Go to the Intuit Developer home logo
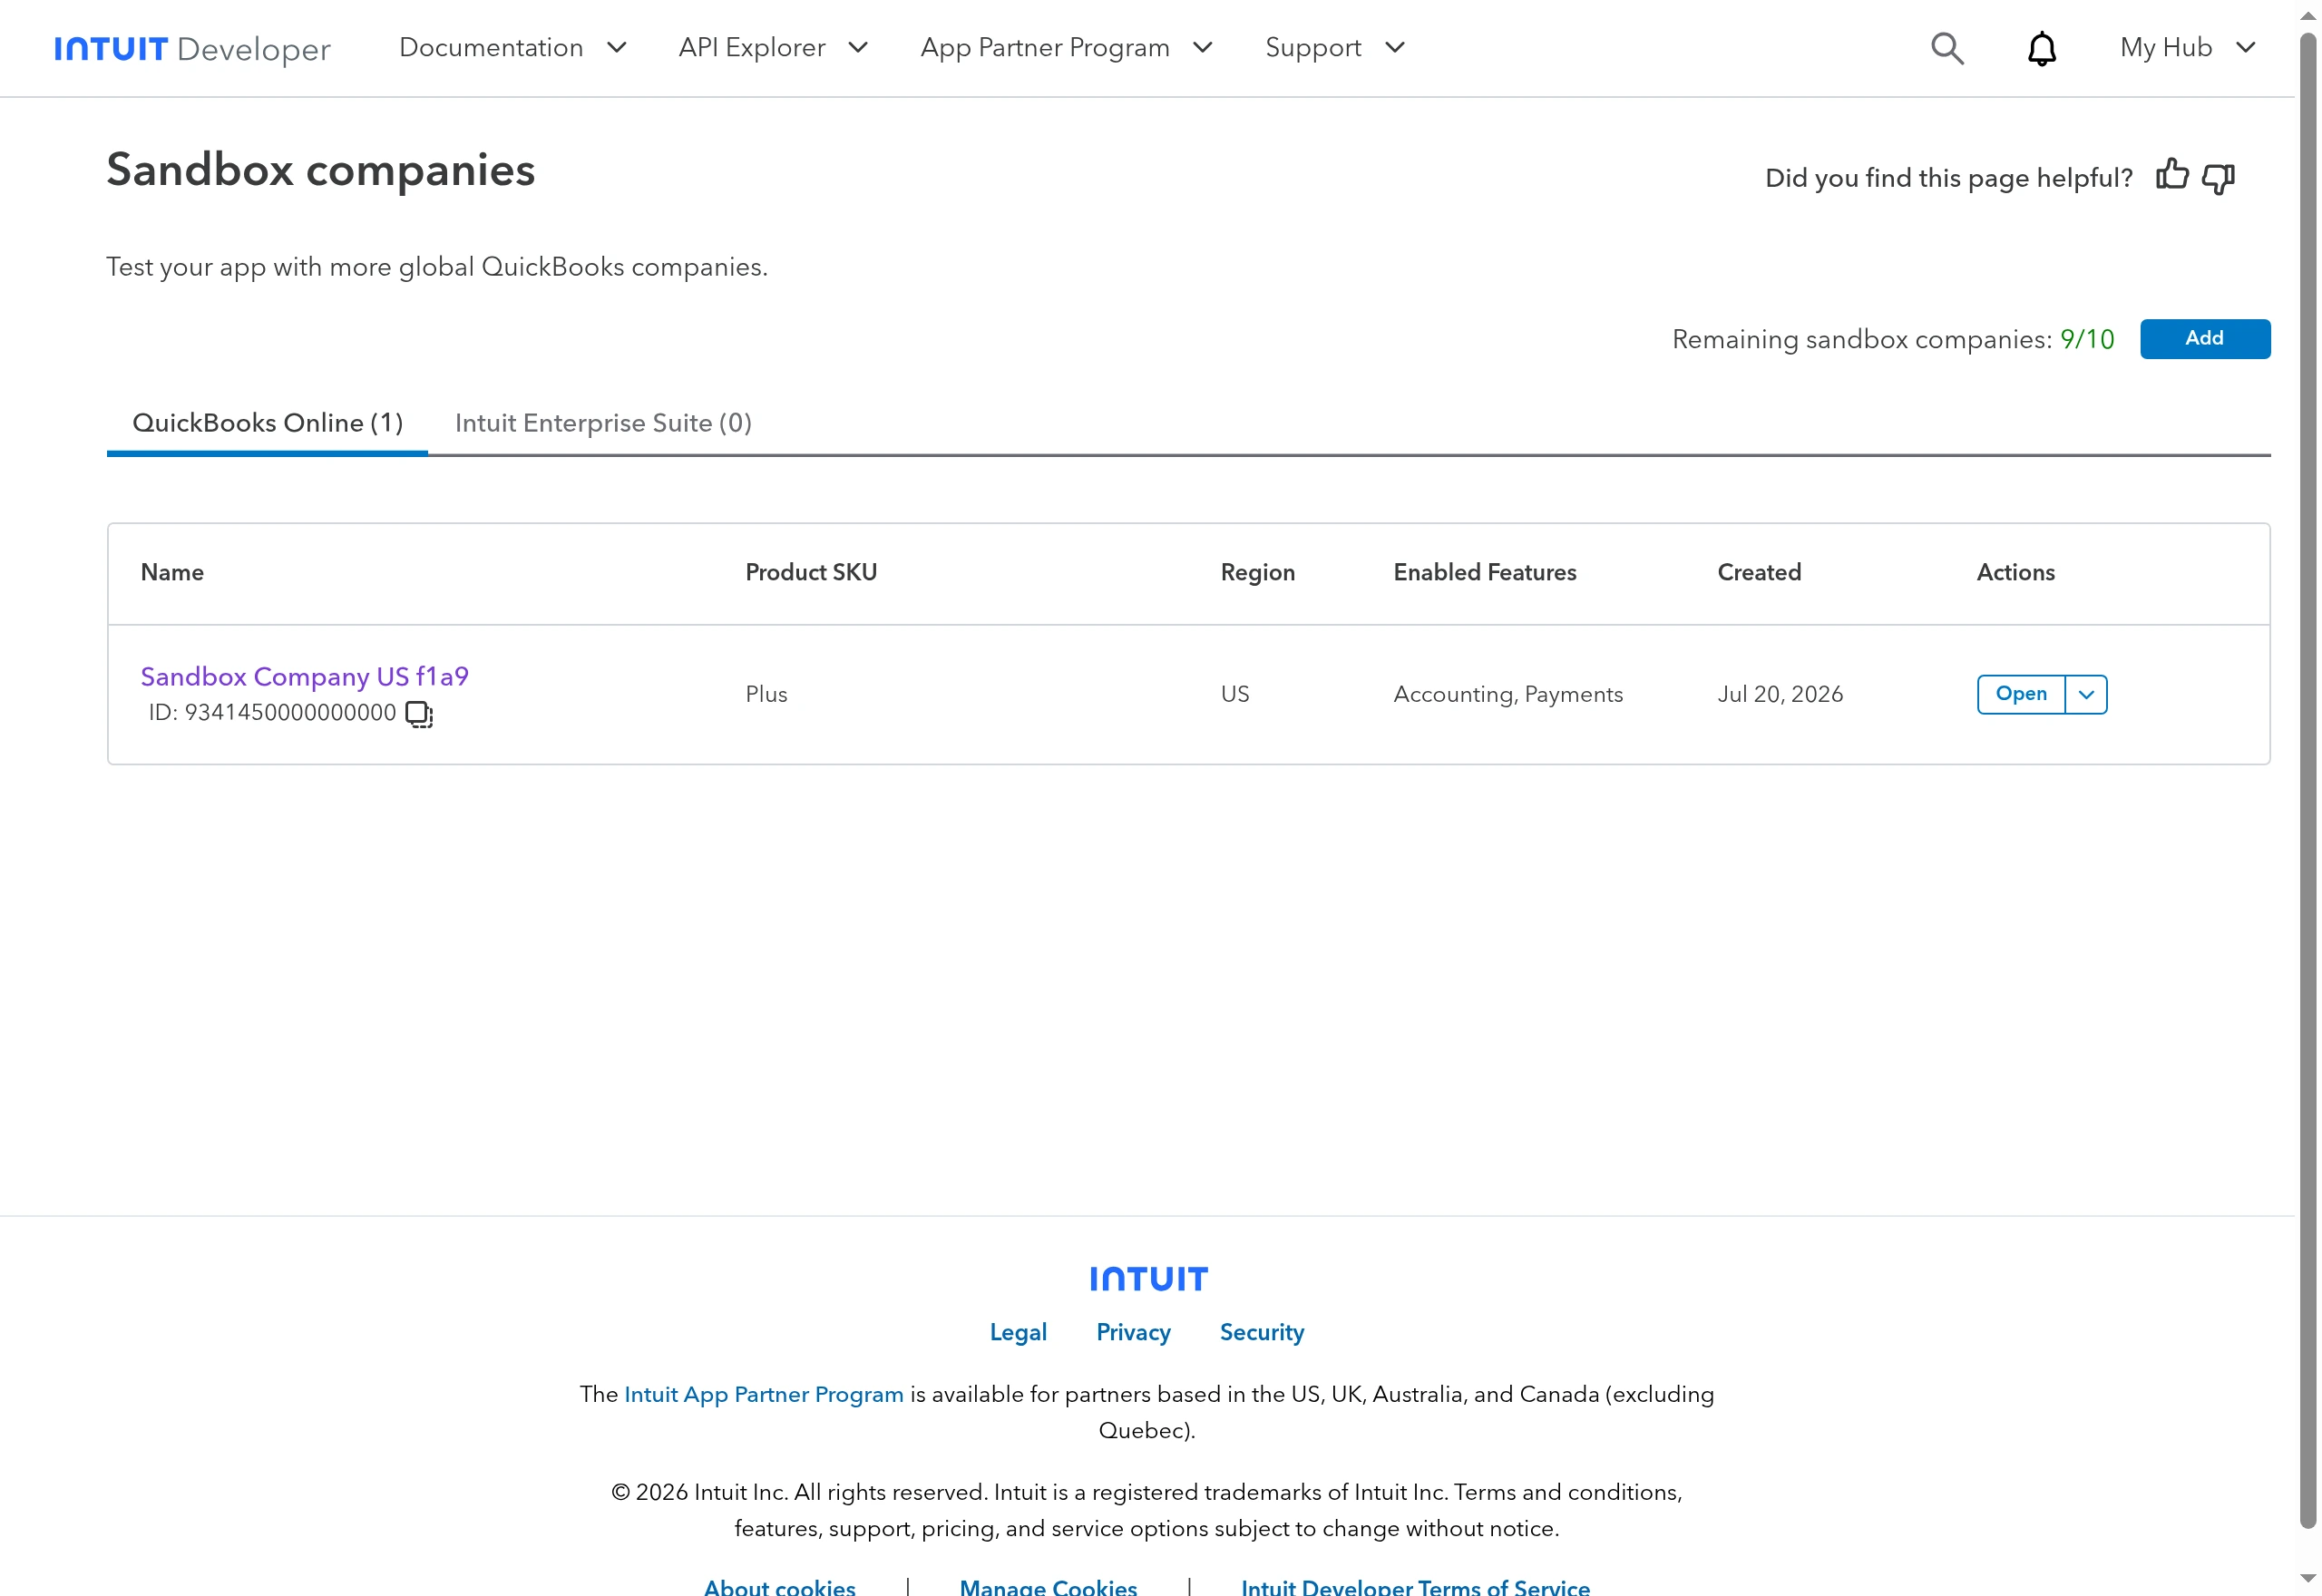This screenshot has width=2322, height=1596. coord(192,48)
